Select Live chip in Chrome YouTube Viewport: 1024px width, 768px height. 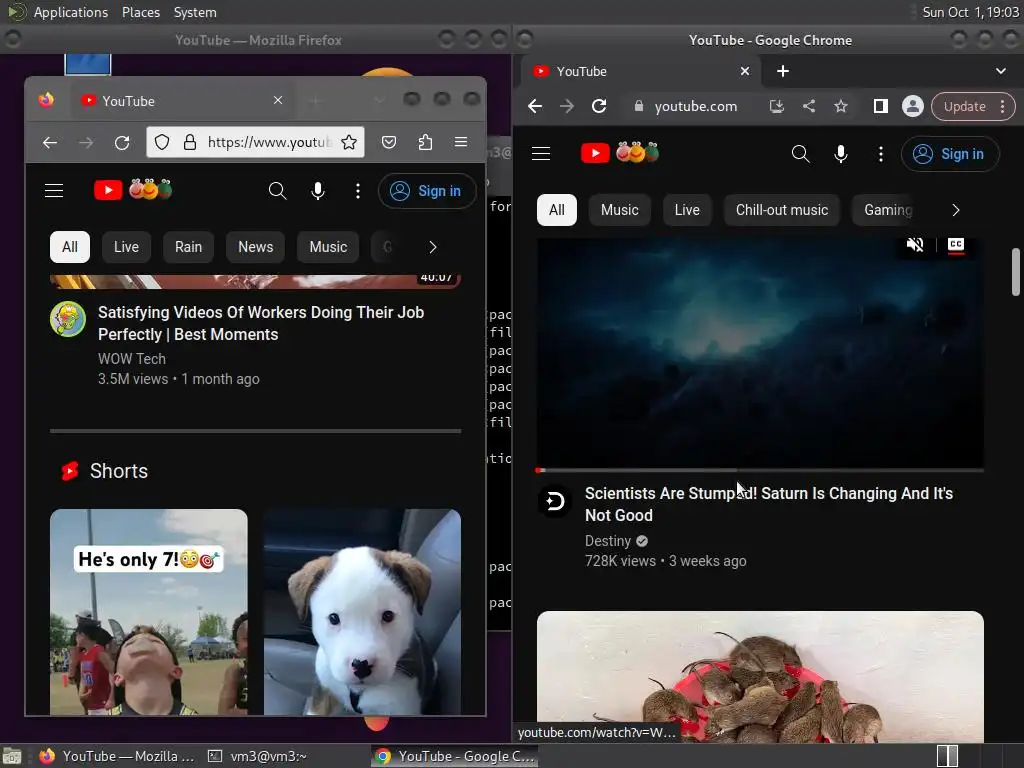pos(687,210)
